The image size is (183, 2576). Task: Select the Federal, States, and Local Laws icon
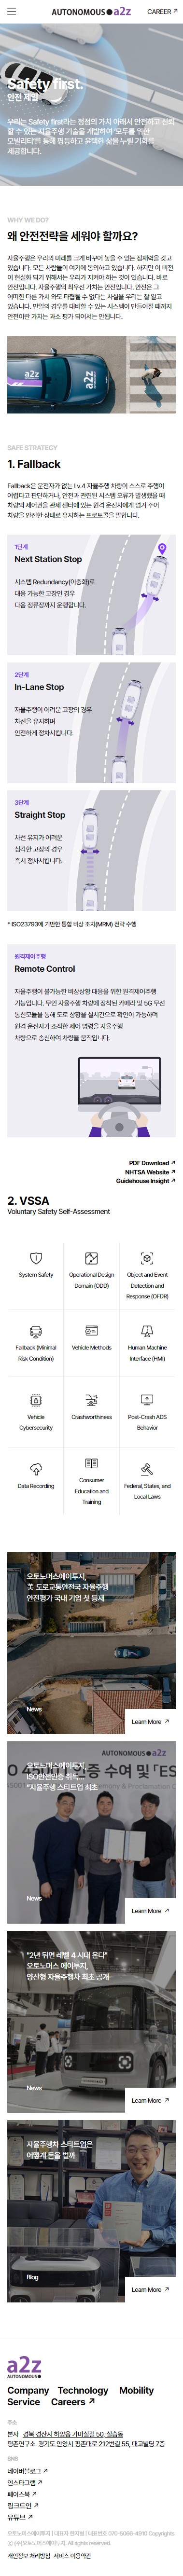(x=147, y=1469)
